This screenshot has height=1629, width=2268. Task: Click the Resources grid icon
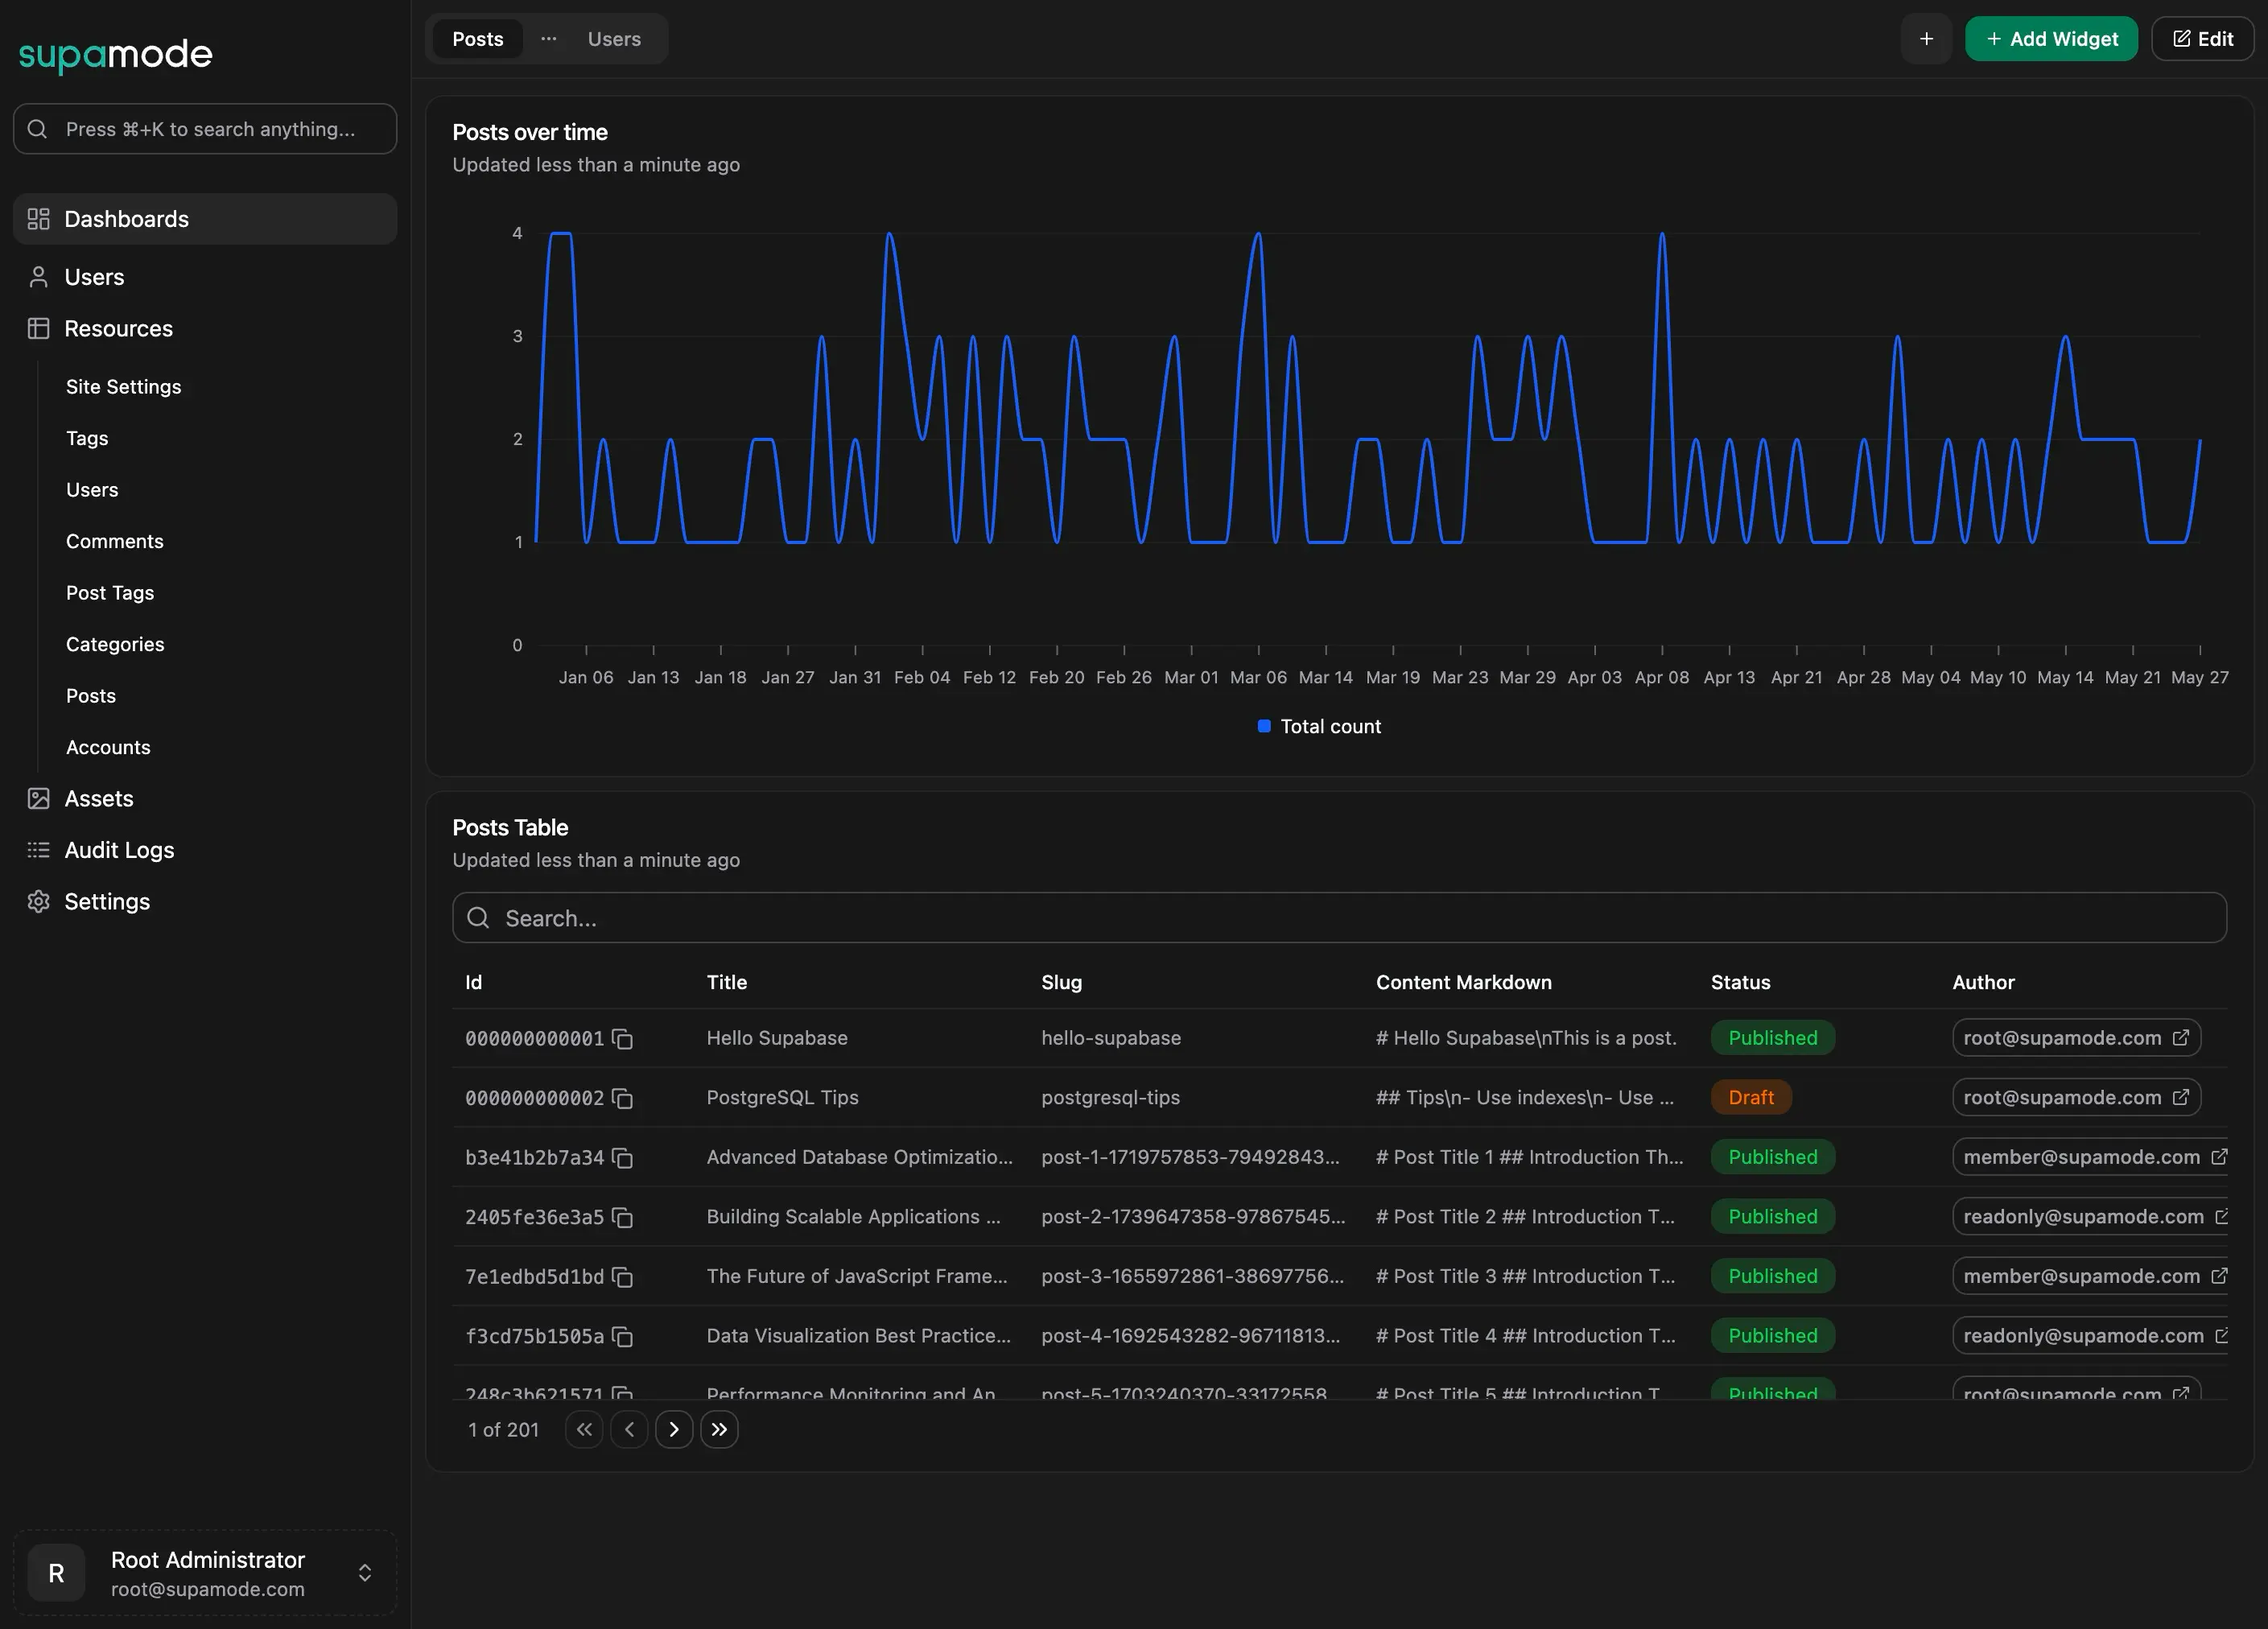tap(38, 328)
